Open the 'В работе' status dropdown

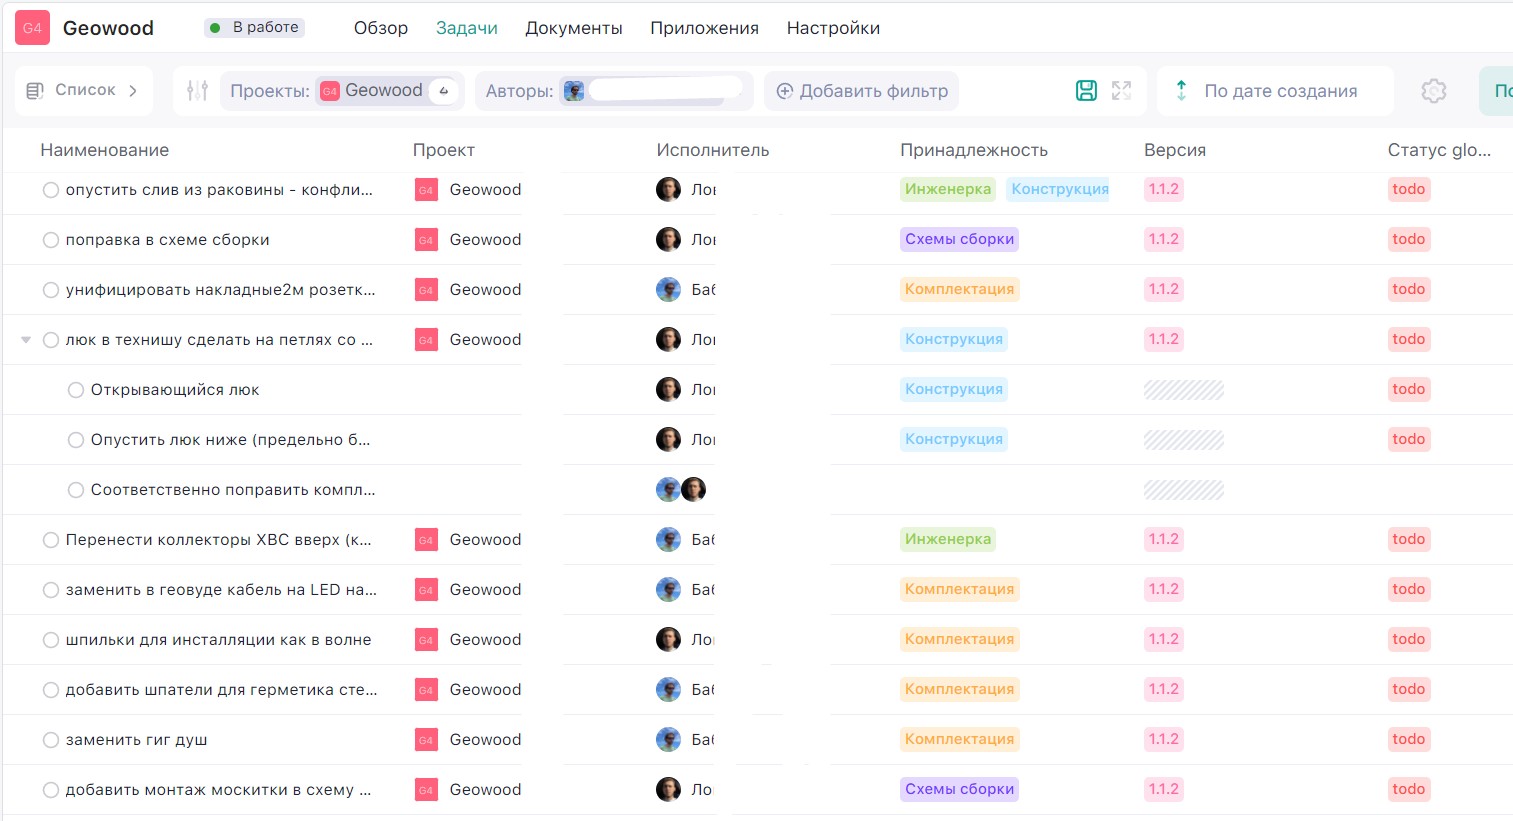click(x=255, y=28)
